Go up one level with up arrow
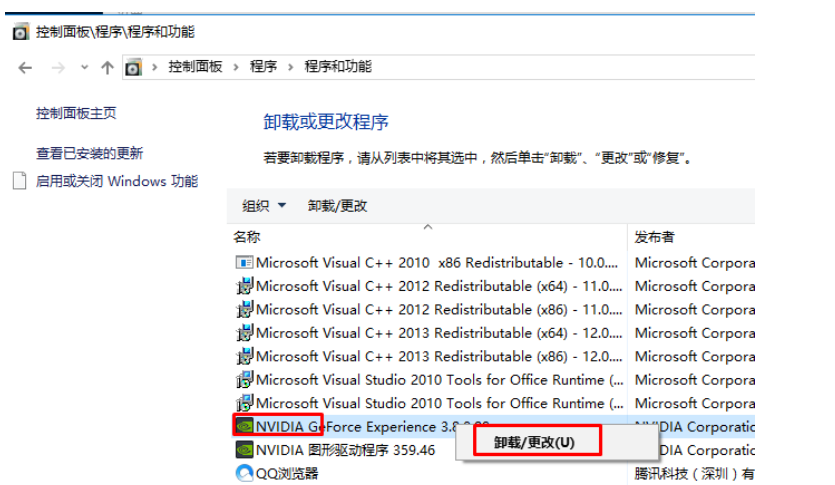This screenshot has height=485, width=835. 108,68
